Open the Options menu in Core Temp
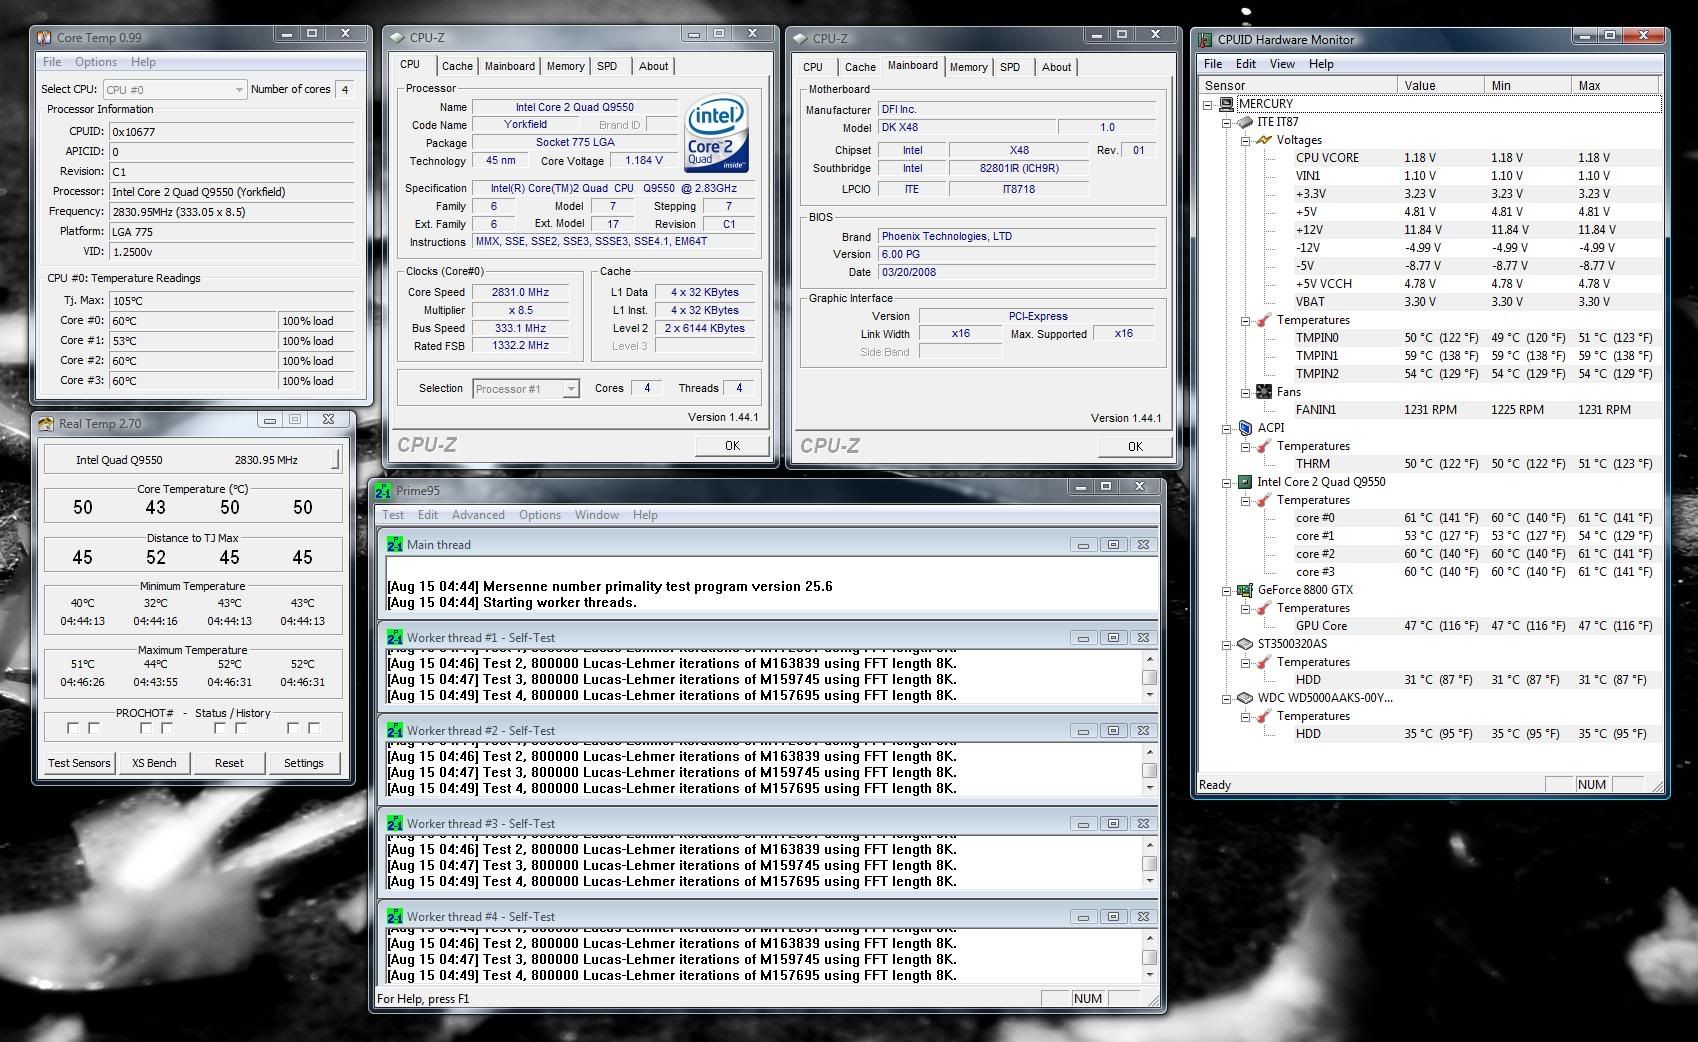The width and height of the screenshot is (1698, 1042). pyautogui.click(x=96, y=62)
